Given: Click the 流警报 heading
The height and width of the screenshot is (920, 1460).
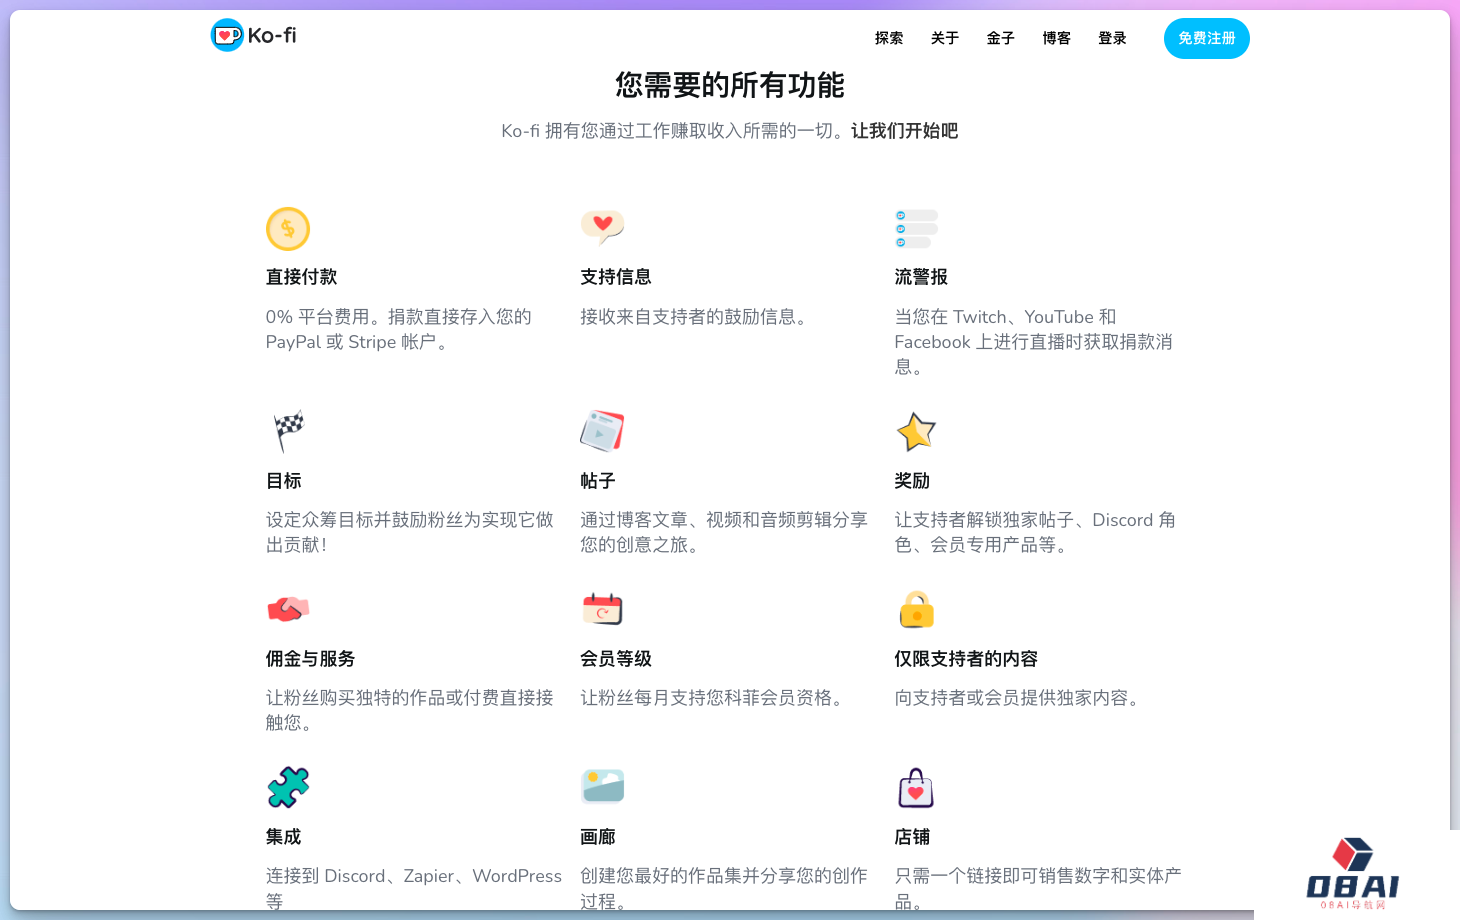Looking at the screenshot, I should coord(921,277).
